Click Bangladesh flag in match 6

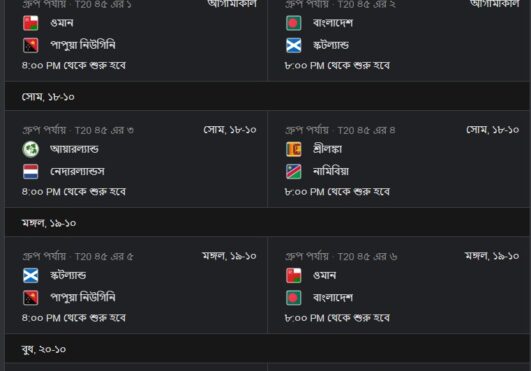click(293, 298)
